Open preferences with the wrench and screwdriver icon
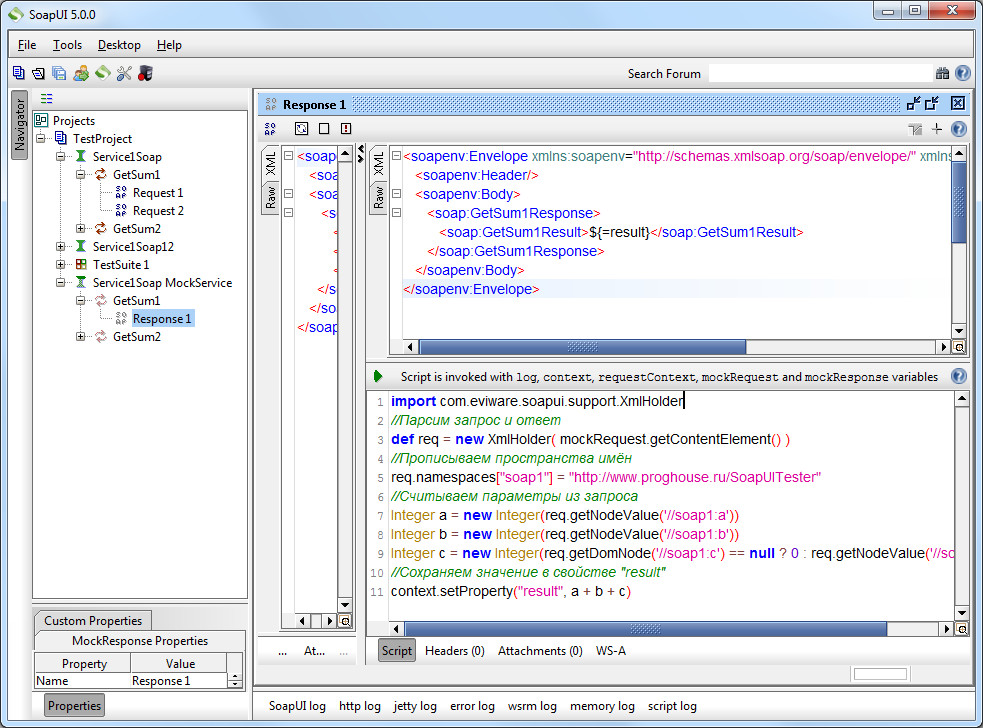 (x=124, y=73)
